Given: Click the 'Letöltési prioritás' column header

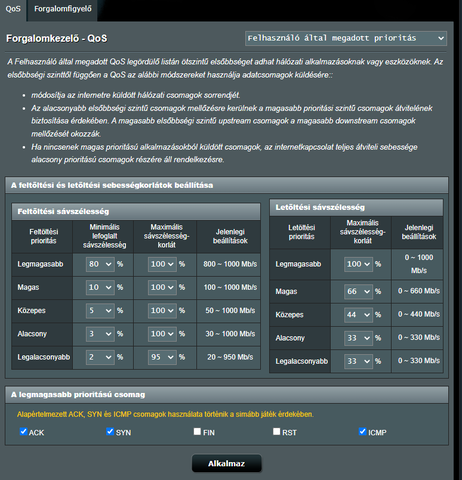Looking at the screenshot, I should (301, 232).
